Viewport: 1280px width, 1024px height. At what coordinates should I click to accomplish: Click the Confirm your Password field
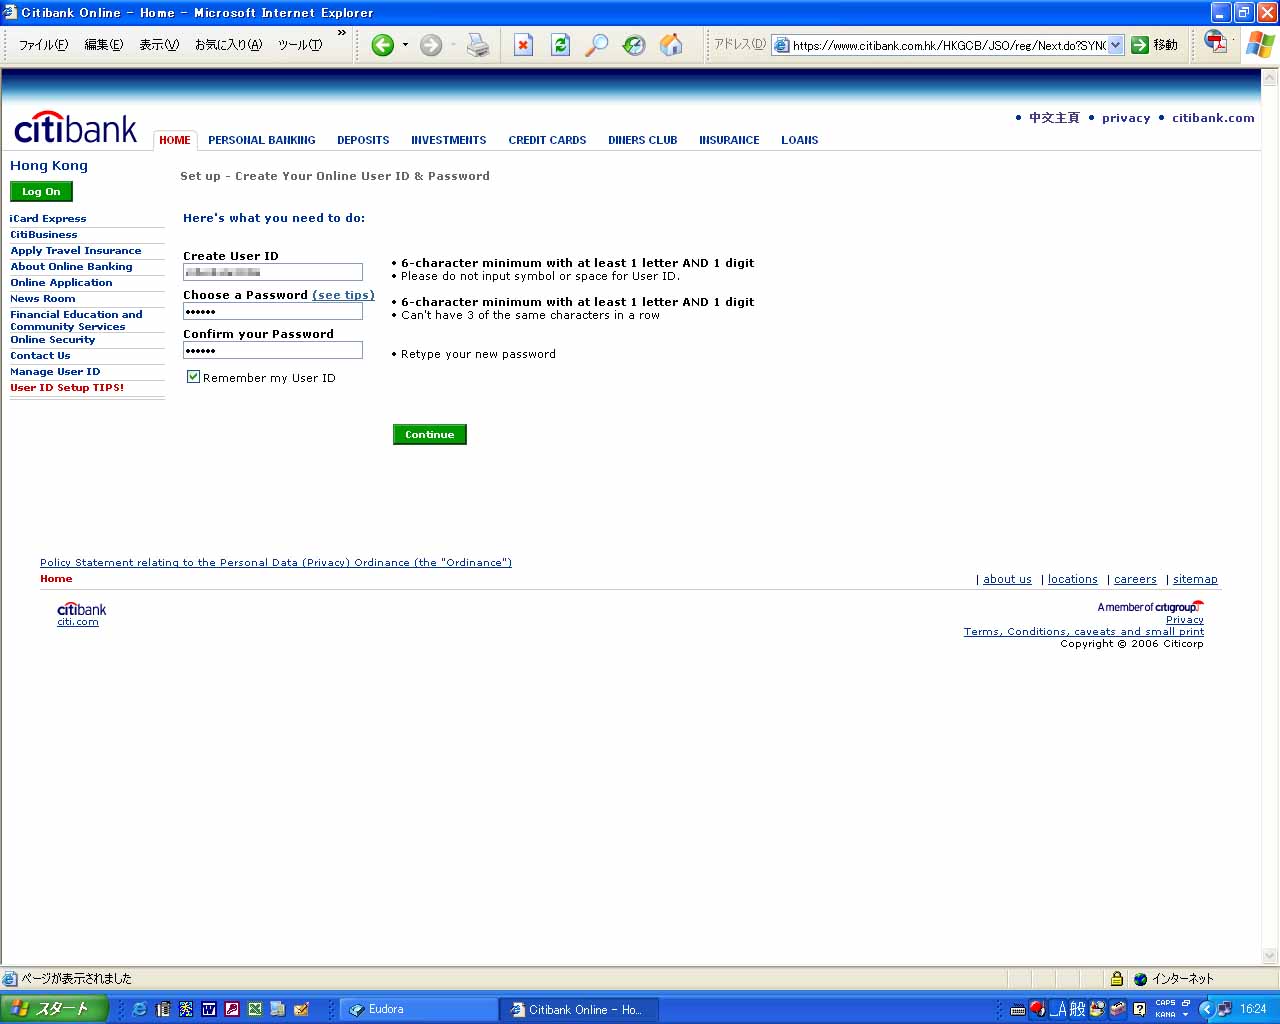(273, 350)
